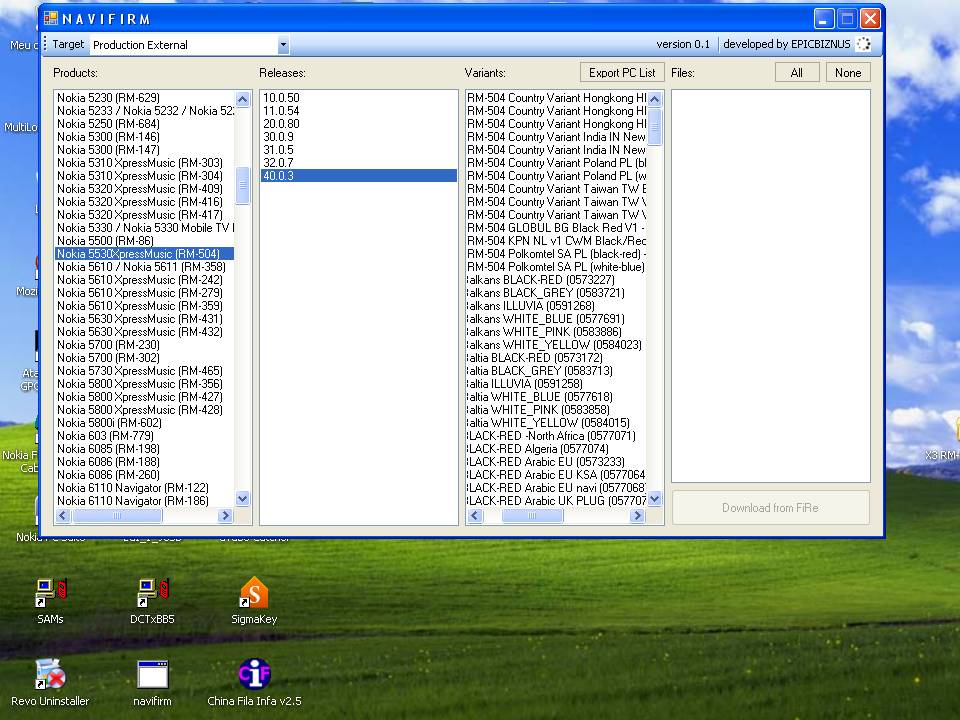Select Nokia 603 (RM-779) product
The height and width of the screenshot is (720, 960).
point(144,436)
